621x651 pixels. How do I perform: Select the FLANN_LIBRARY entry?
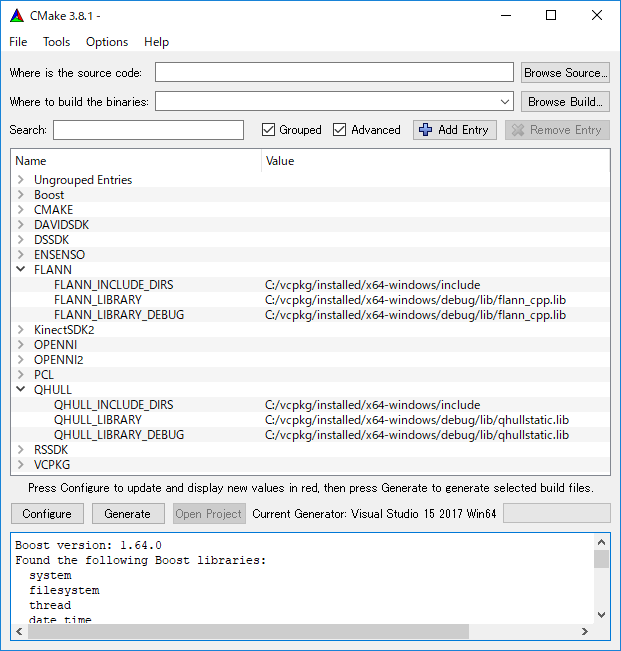coord(98,300)
